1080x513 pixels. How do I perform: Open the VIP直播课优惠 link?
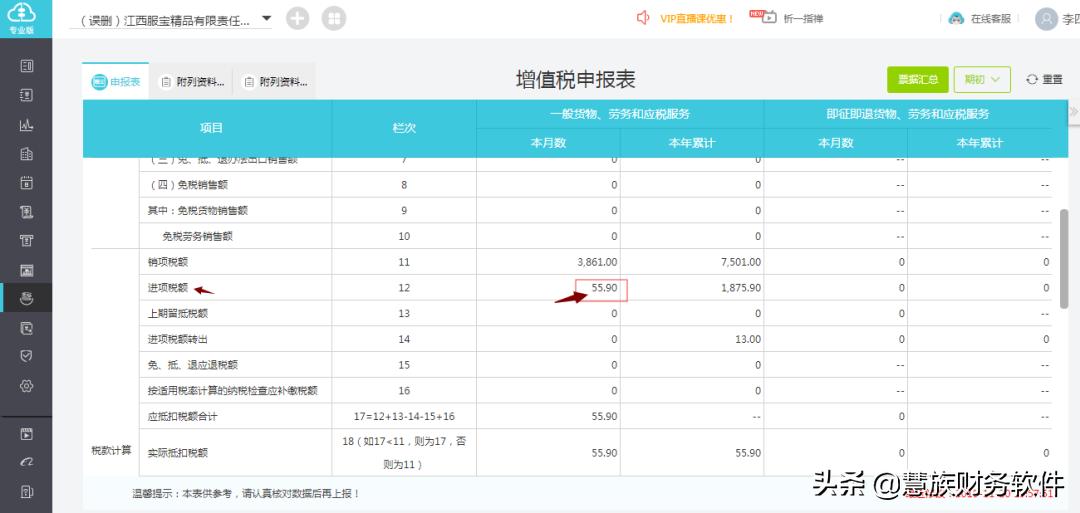[x=696, y=19]
